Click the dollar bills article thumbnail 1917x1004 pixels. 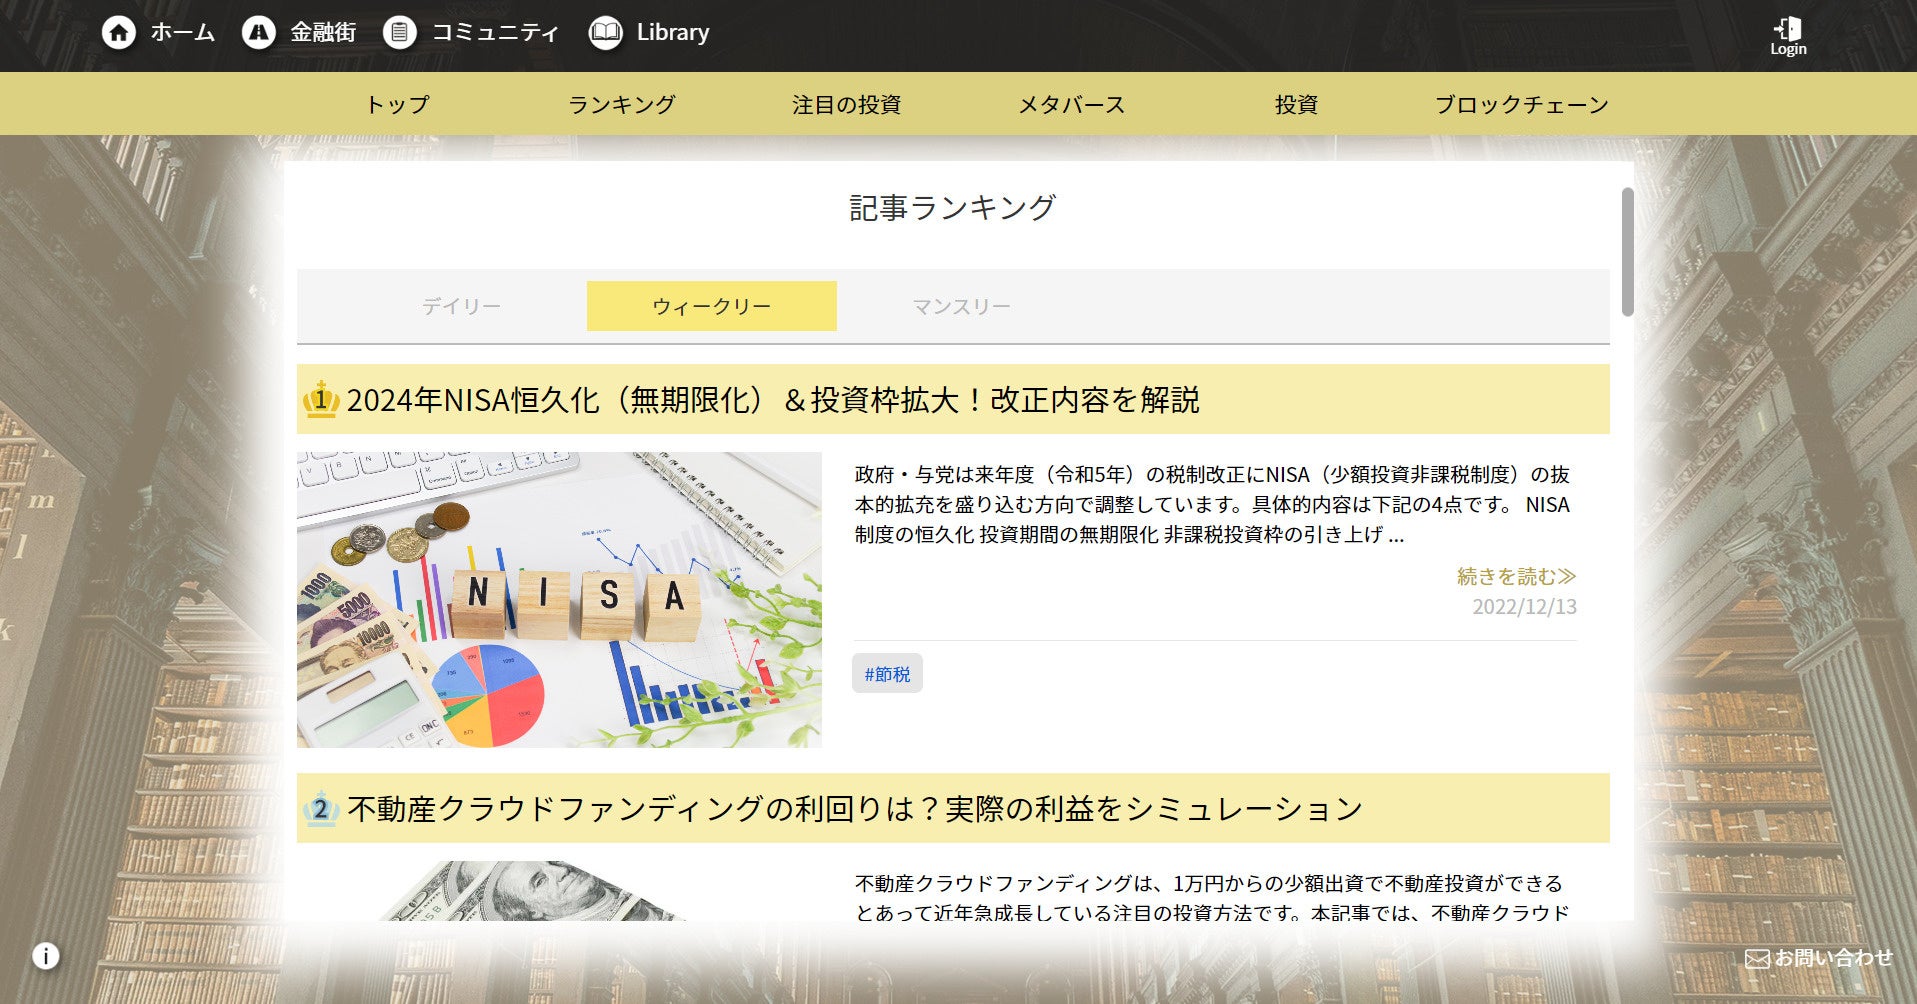point(559,890)
